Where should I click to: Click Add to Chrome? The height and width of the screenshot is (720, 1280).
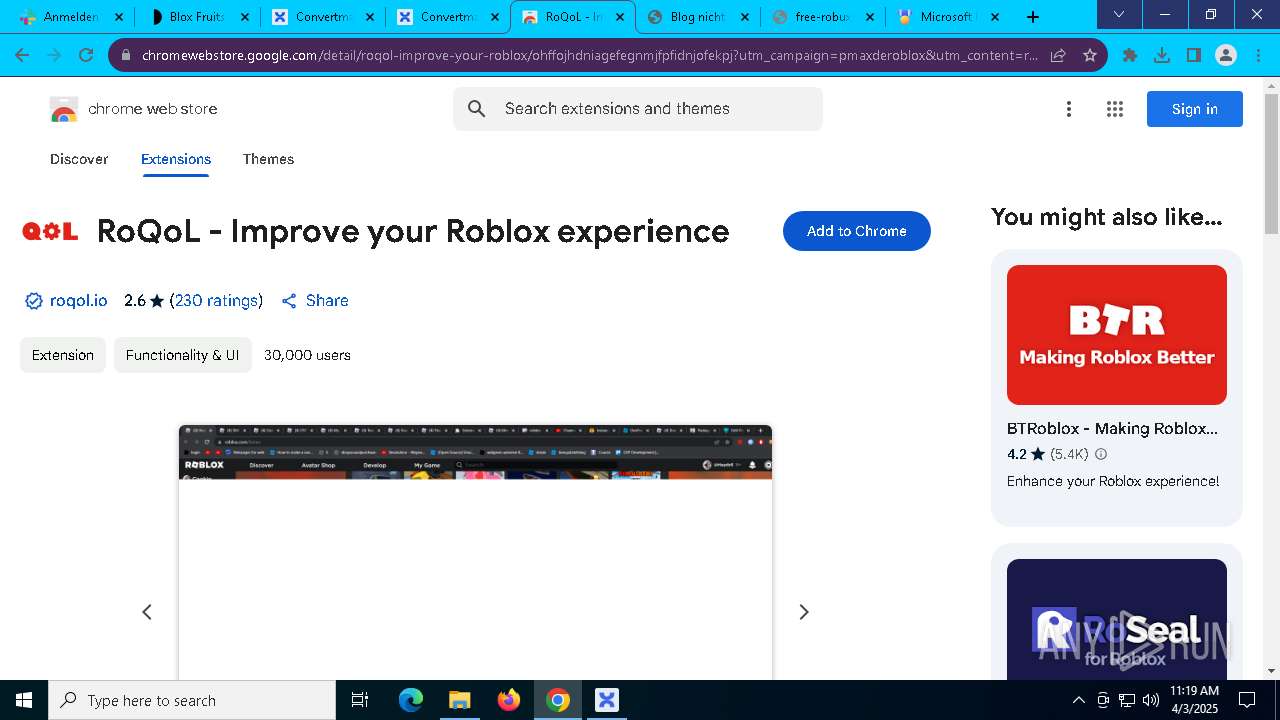857,231
